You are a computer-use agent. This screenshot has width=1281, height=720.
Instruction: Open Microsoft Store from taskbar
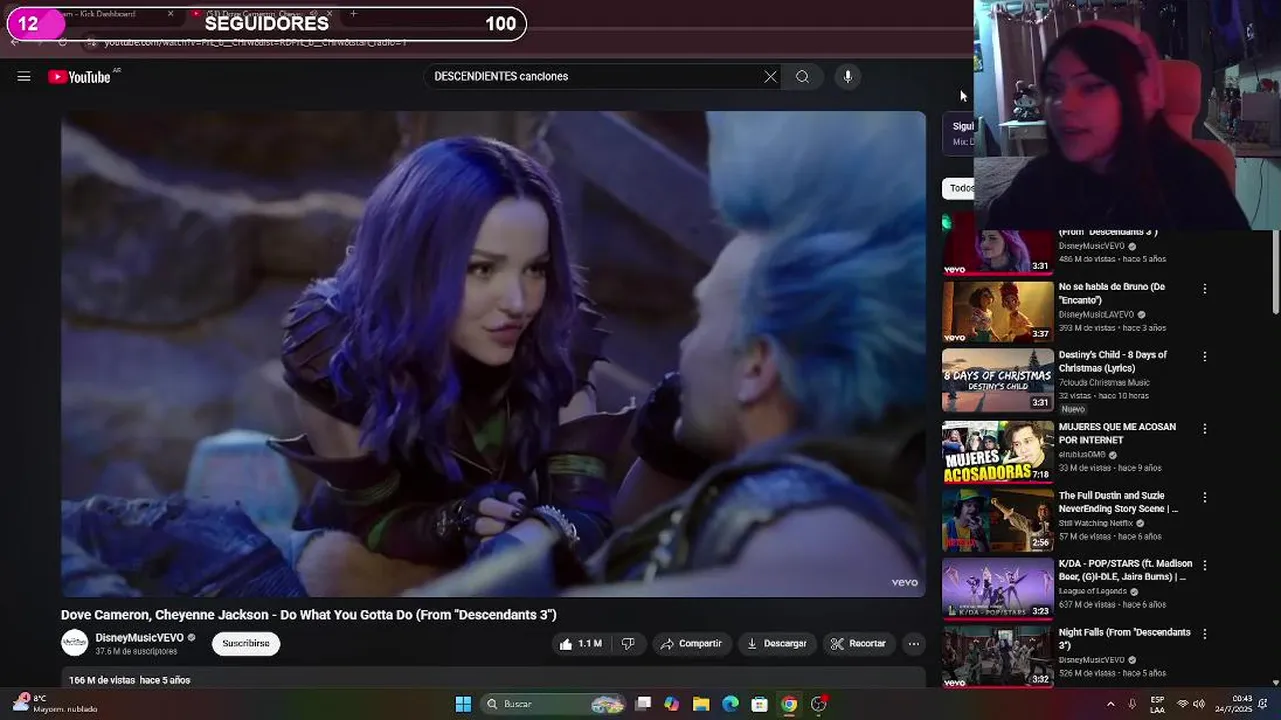pos(760,704)
